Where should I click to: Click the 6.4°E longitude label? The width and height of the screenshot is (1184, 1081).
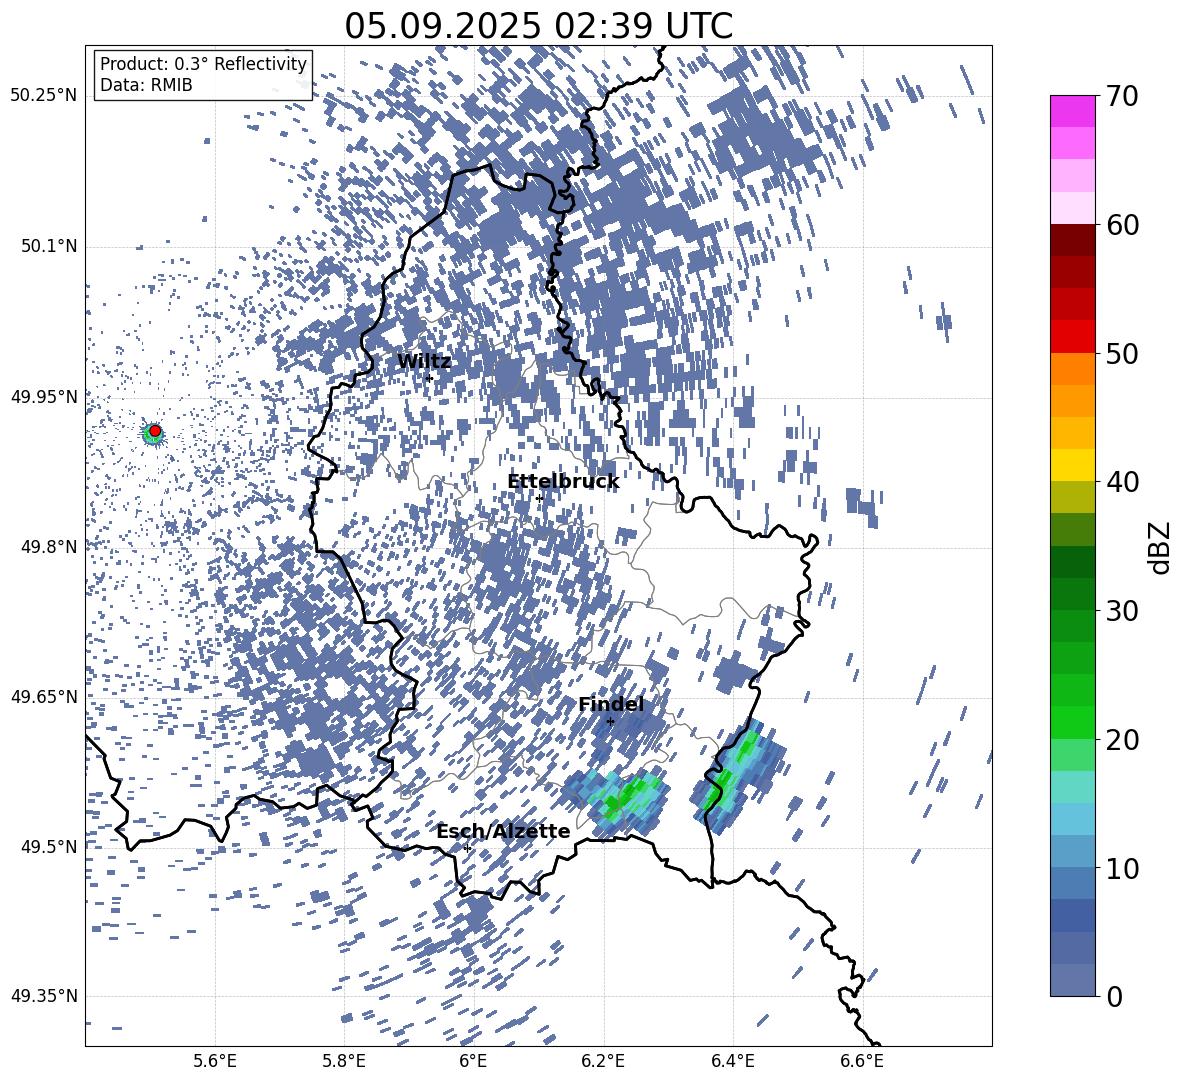(x=732, y=1061)
